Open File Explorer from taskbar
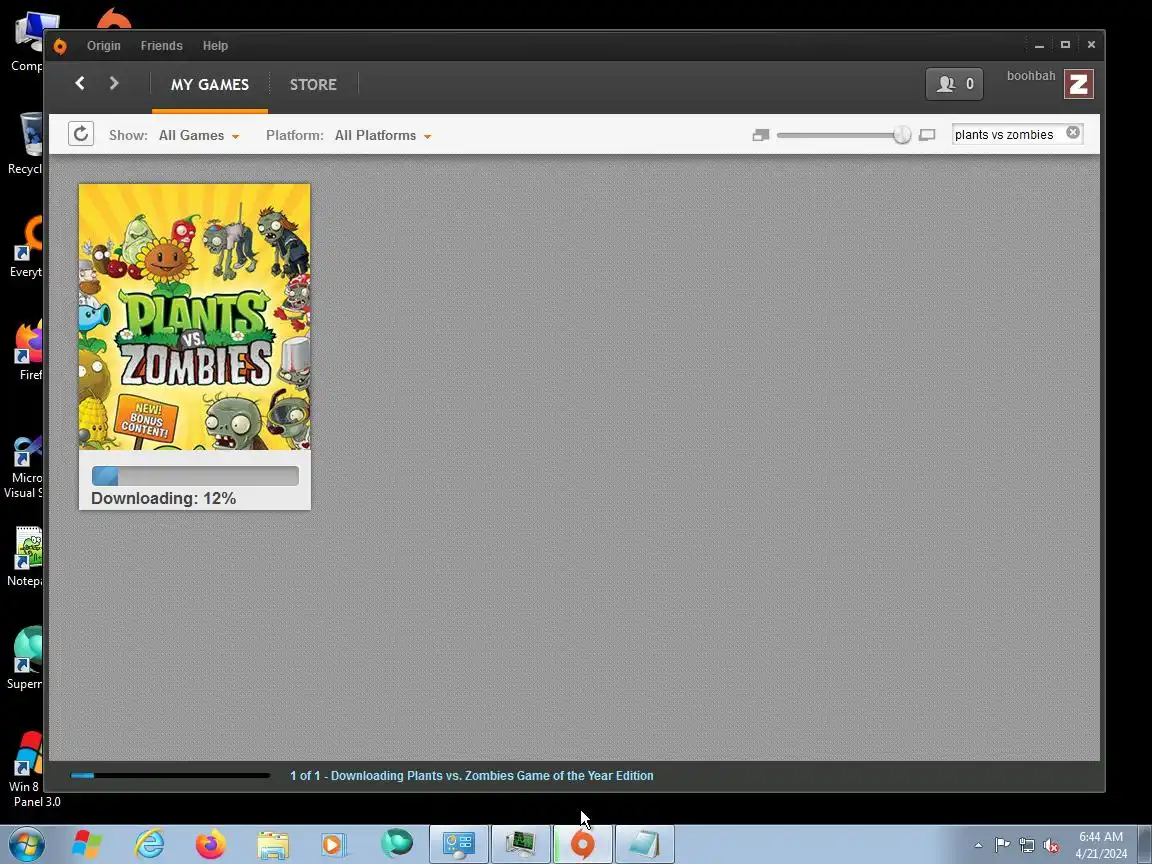Viewport: 1152px width, 864px height. point(273,844)
